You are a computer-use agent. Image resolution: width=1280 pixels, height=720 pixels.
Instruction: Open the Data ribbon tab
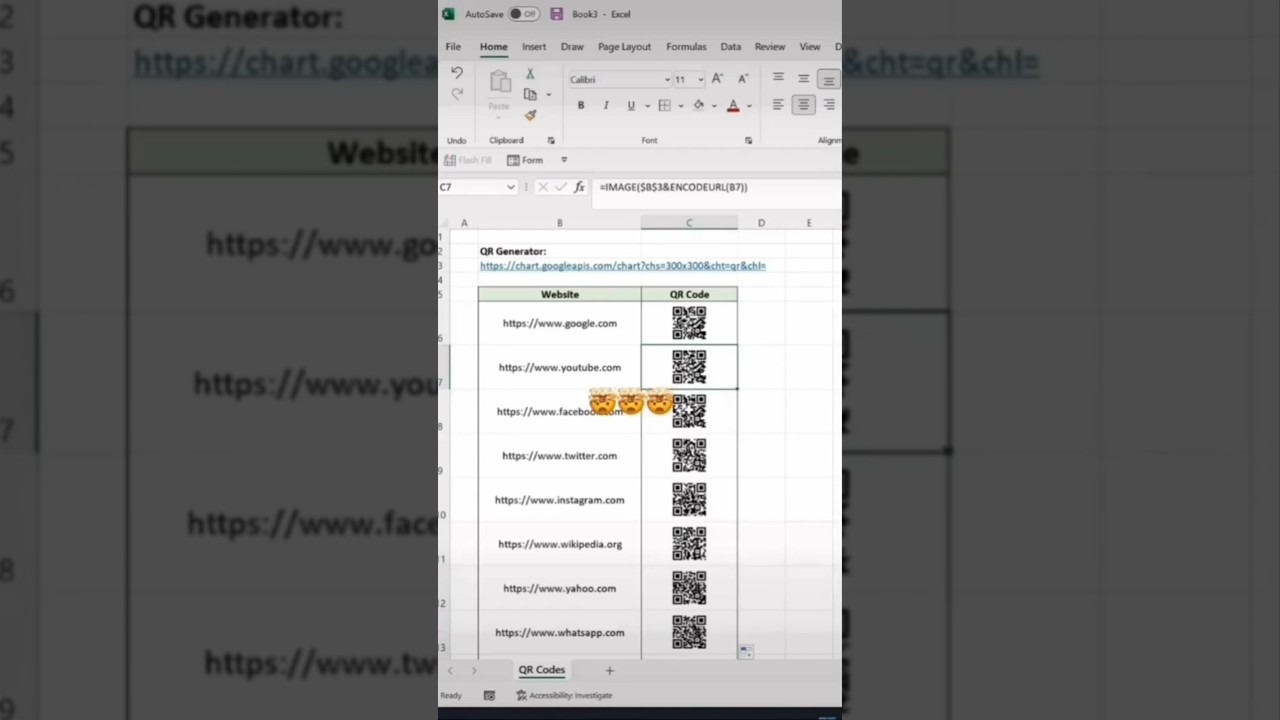click(731, 47)
